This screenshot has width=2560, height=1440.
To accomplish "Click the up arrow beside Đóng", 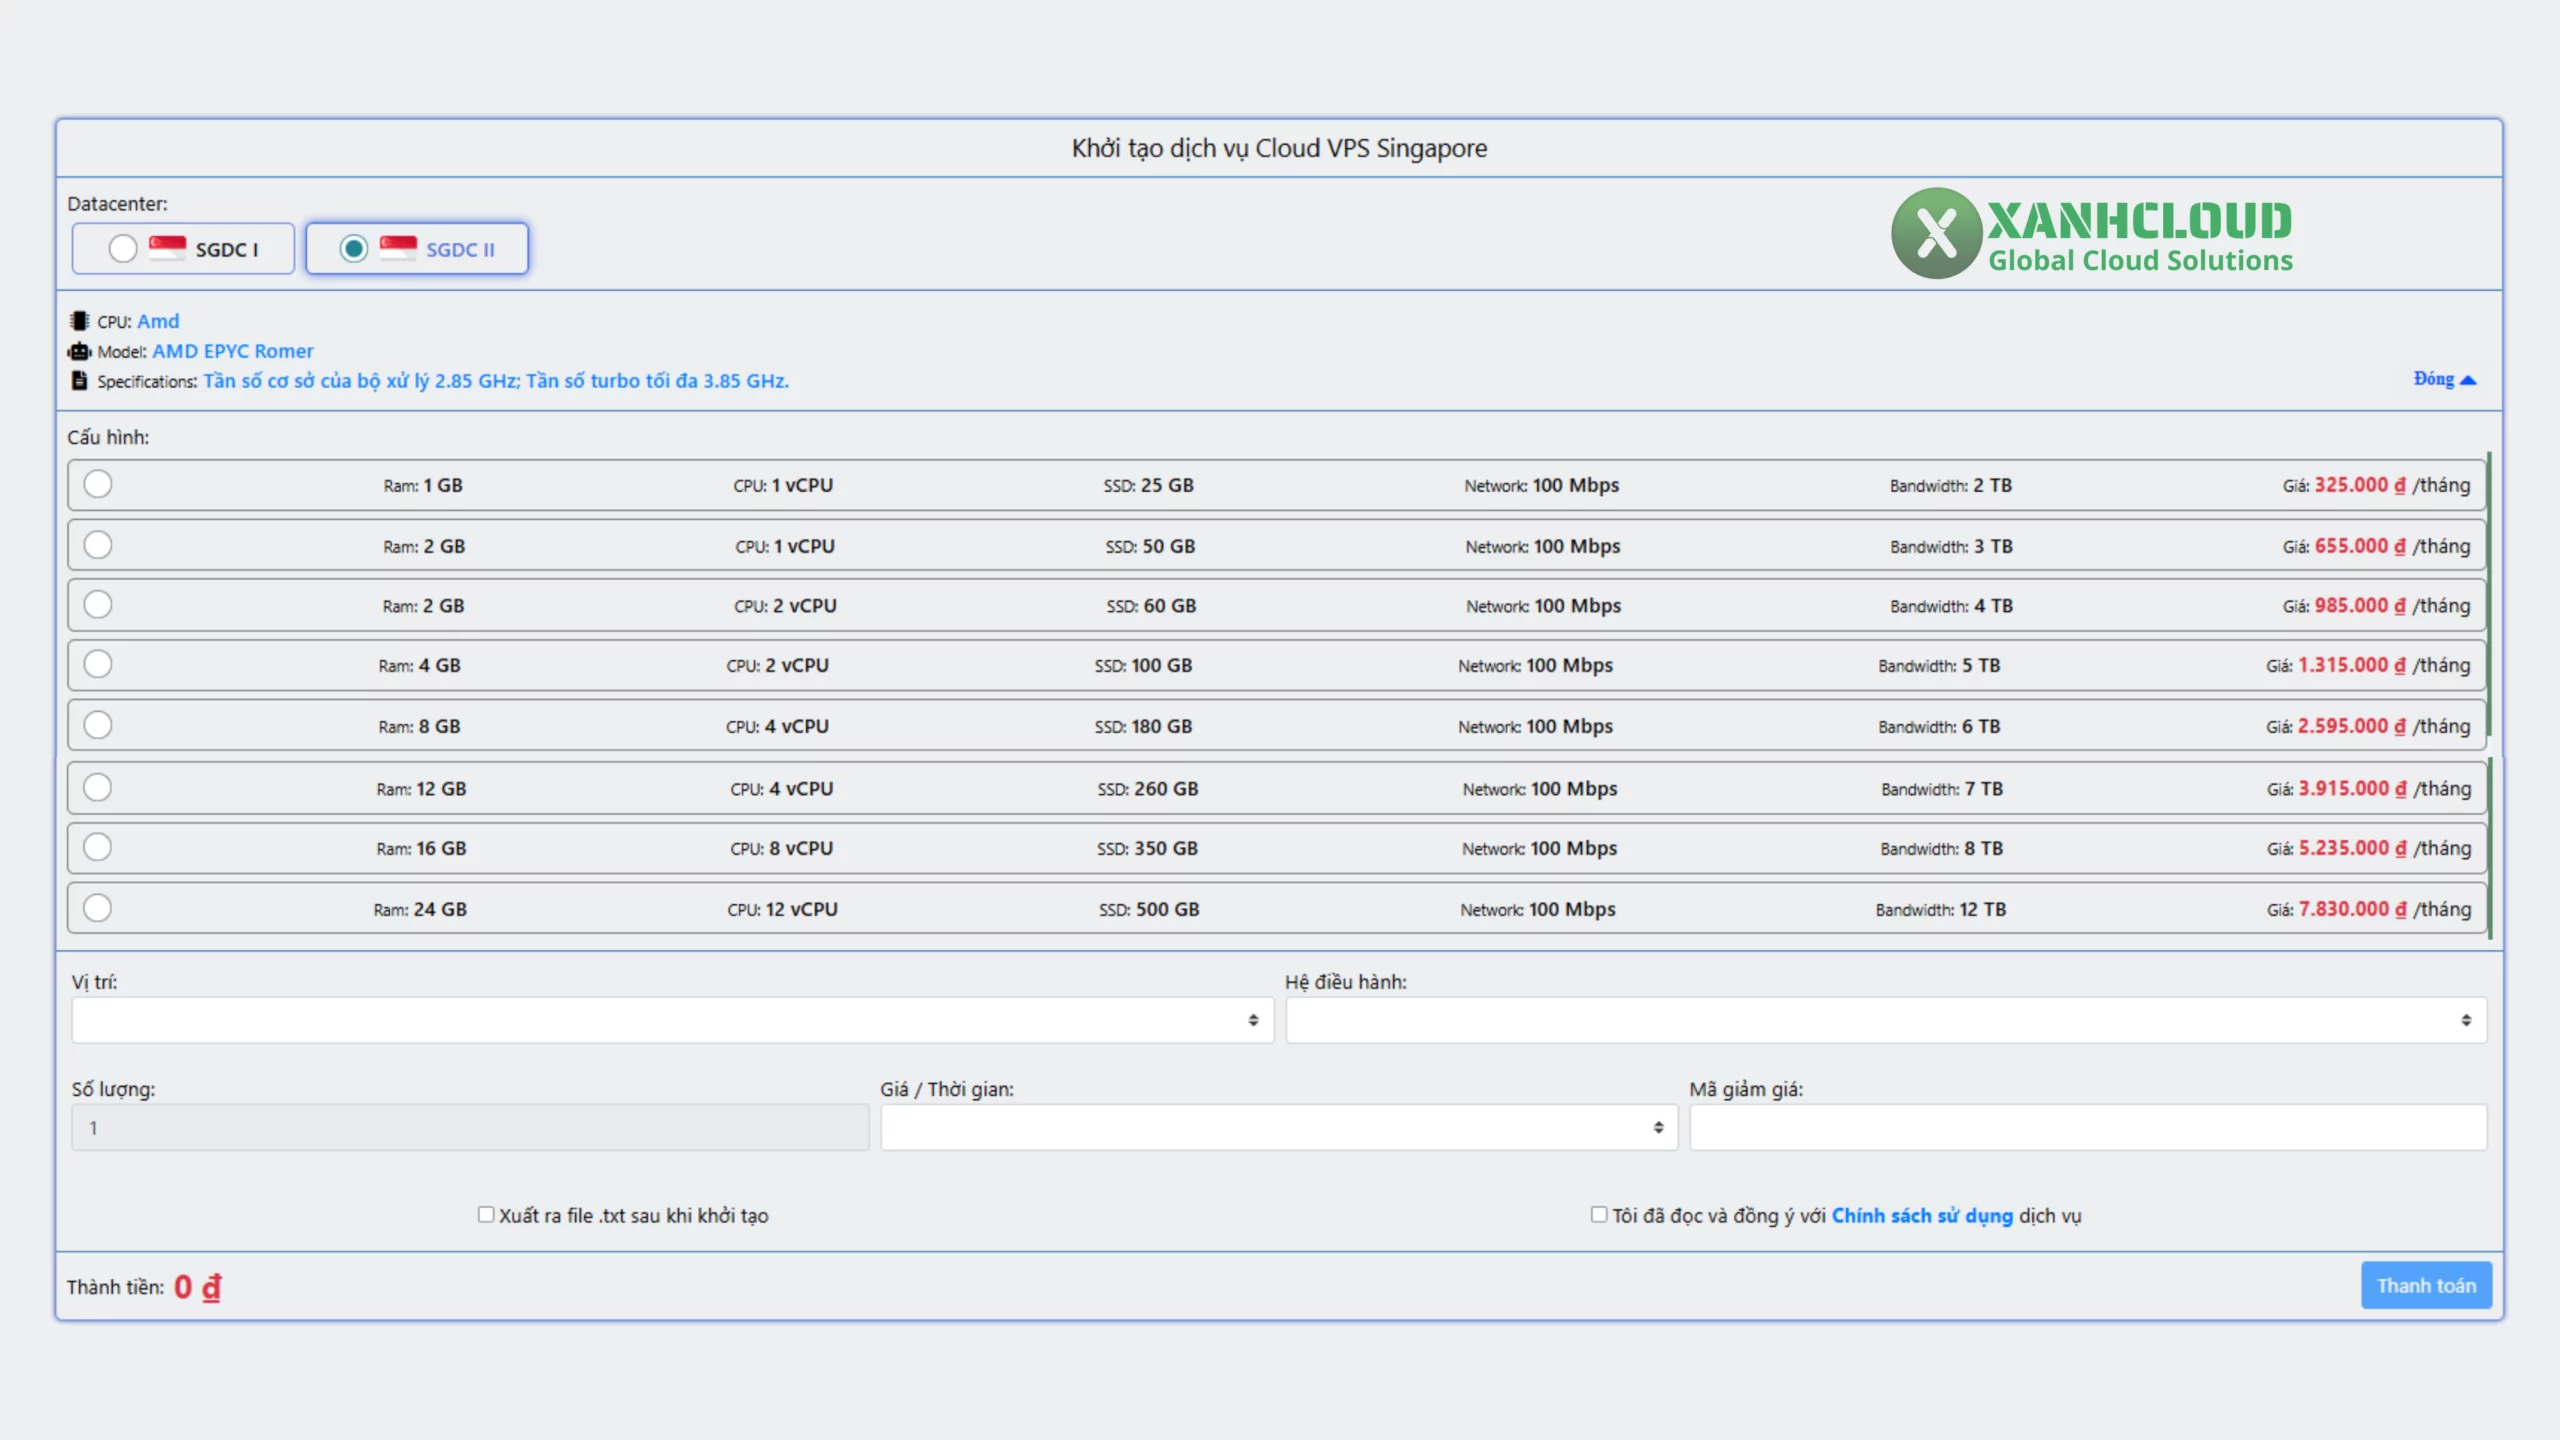I will (x=2468, y=380).
